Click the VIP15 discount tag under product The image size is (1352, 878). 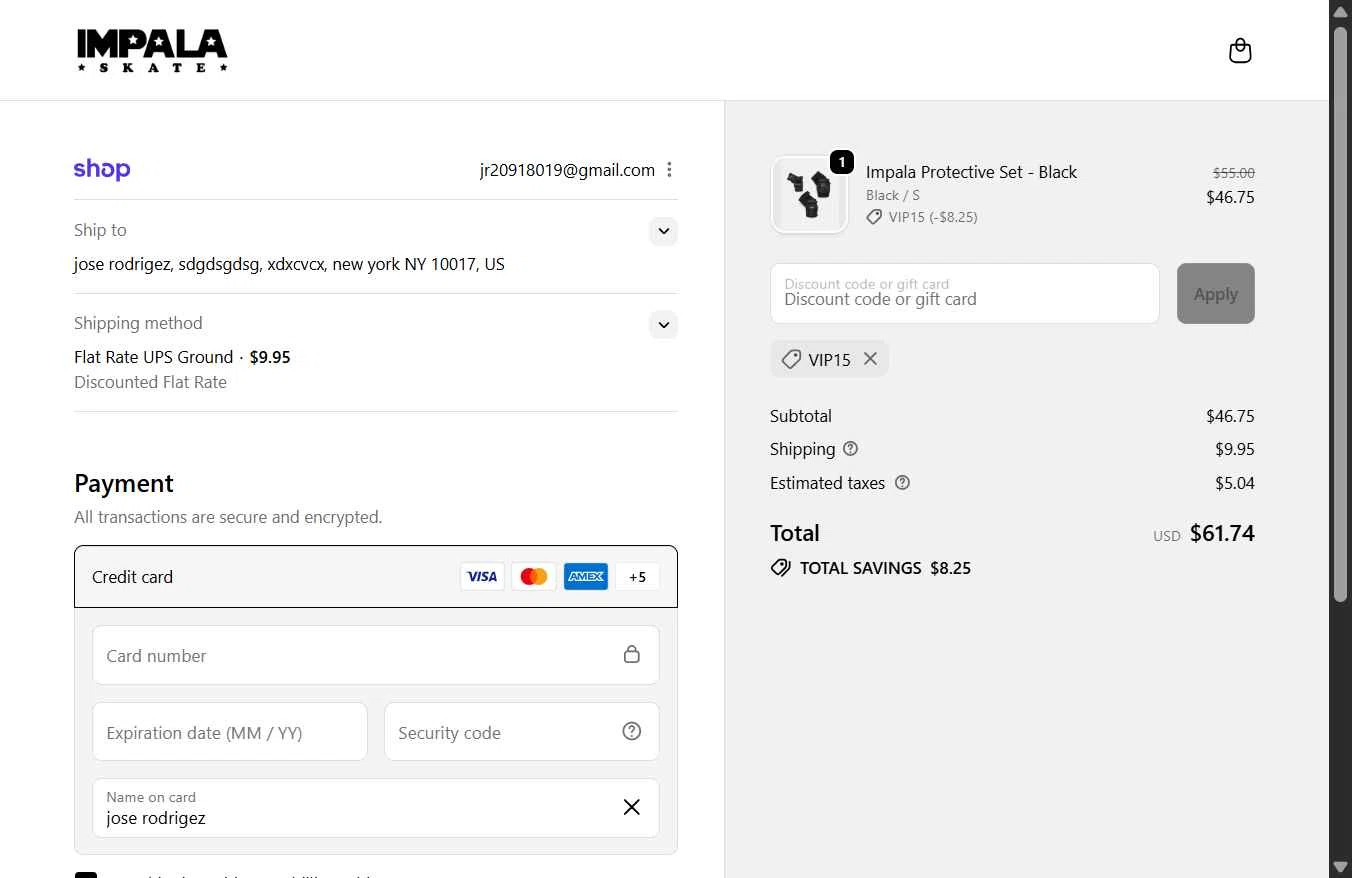(x=922, y=217)
